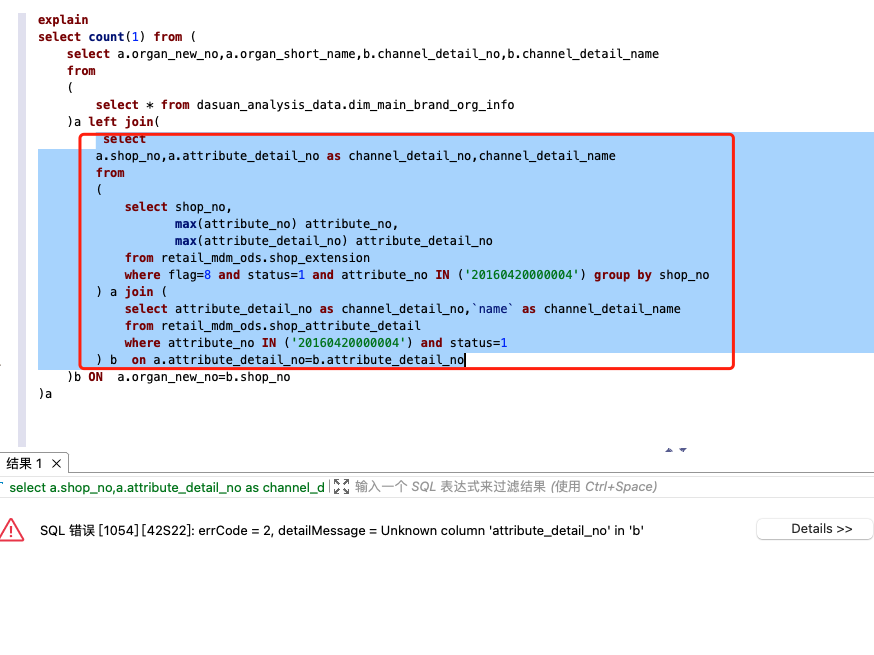This screenshot has width=874, height=655.
Task: Click the table name dim_main_brand_org_info
Action: [430, 104]
